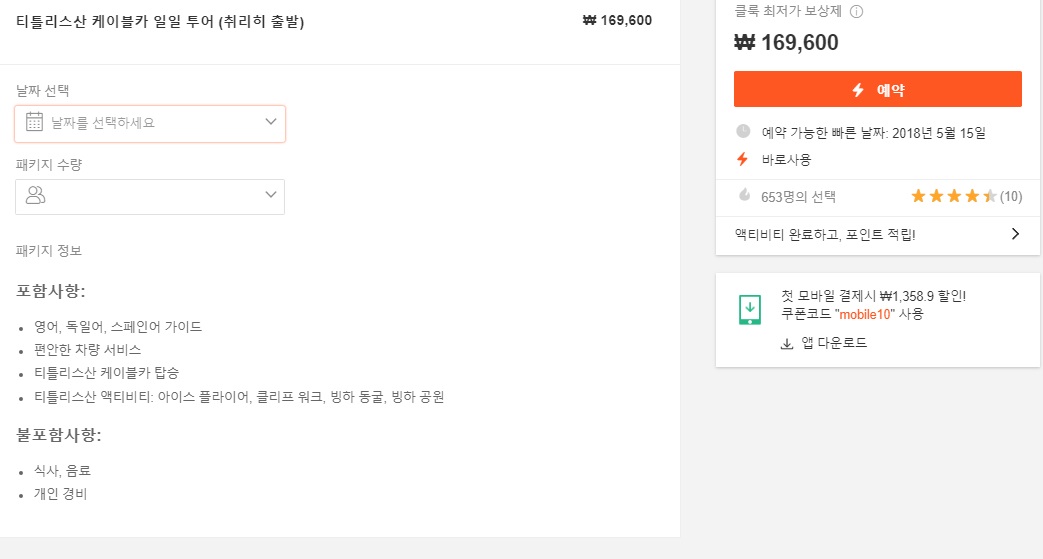Open the 날짜를 선택하세요 date dropdown
Screen dimensions: 1043x559
pos(150,124)
